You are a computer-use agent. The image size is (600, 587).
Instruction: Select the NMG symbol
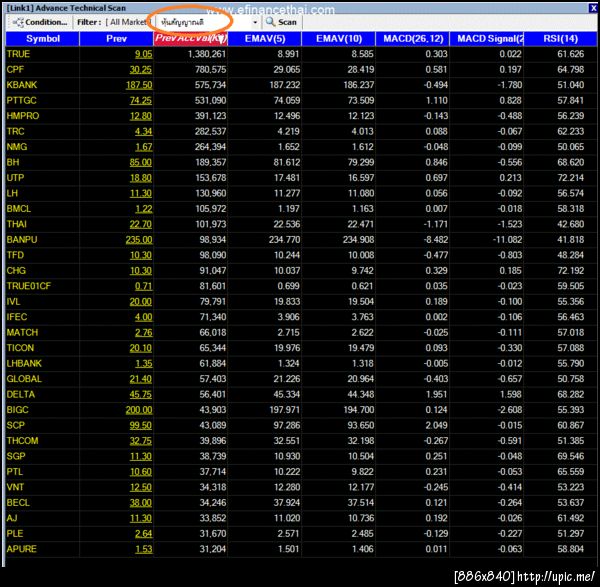click(x=17, y=147)
